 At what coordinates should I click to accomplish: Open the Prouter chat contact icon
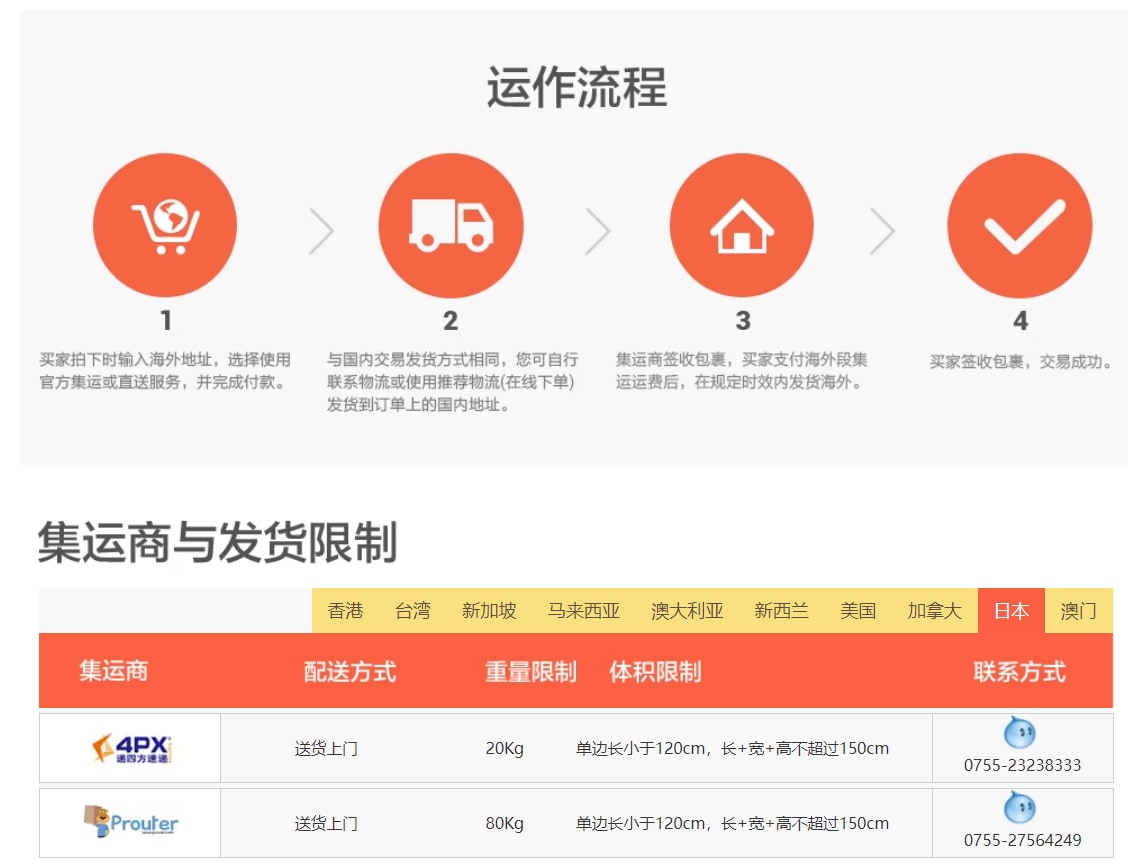tap(1020, 807)
